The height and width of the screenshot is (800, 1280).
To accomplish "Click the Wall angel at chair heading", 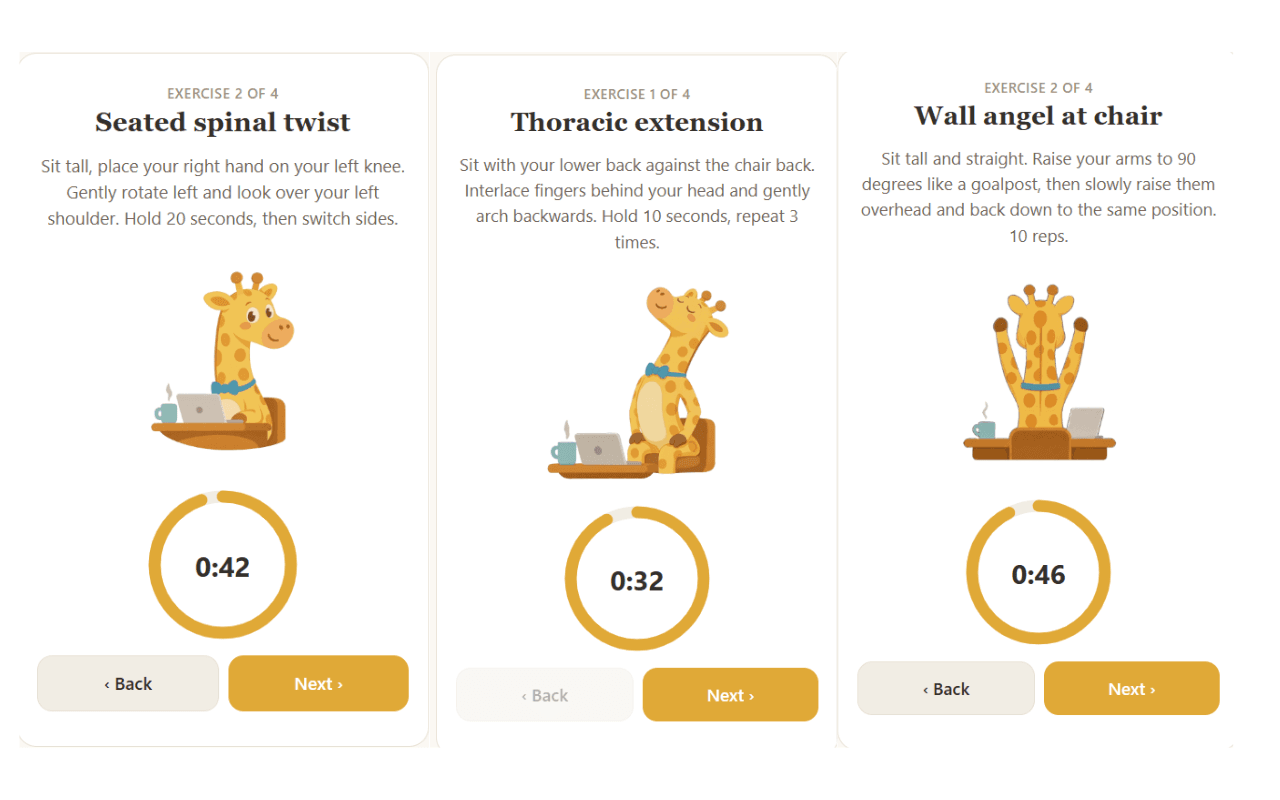I will click(1038, 116).
